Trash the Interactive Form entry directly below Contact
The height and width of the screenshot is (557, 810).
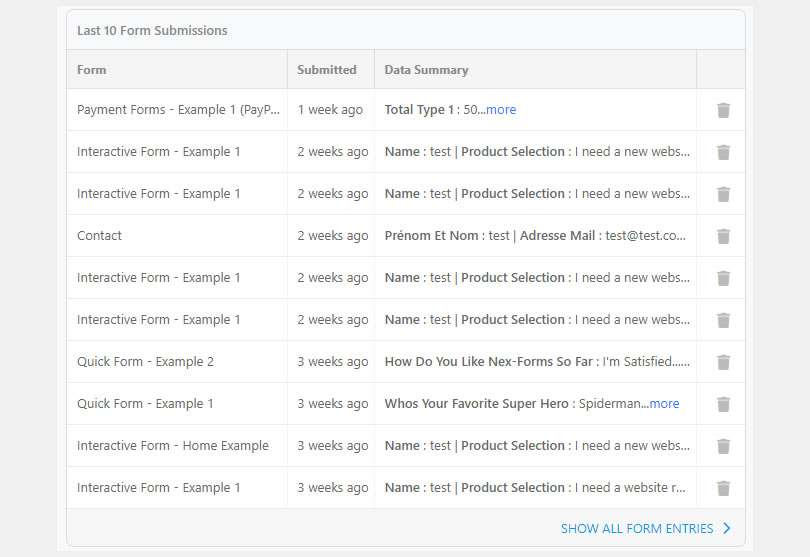click(723, 278)
